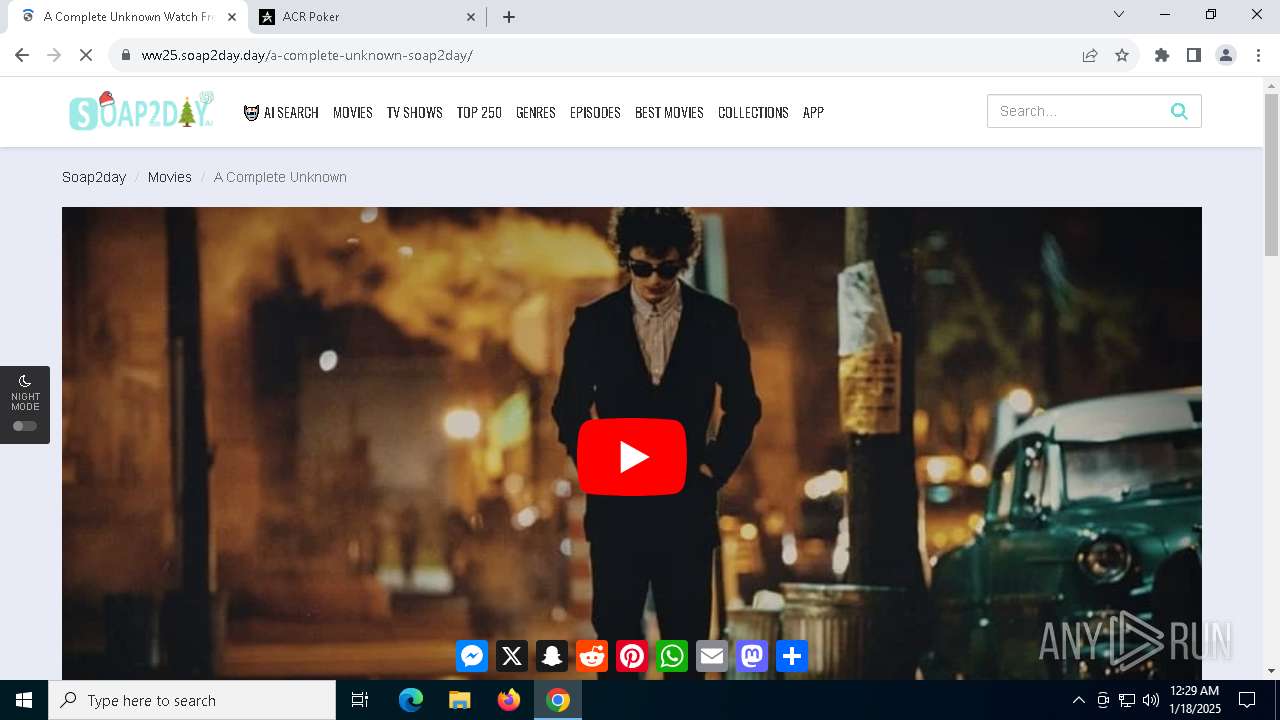
Task: Open AI Search menu item
Action: [281, 112]
